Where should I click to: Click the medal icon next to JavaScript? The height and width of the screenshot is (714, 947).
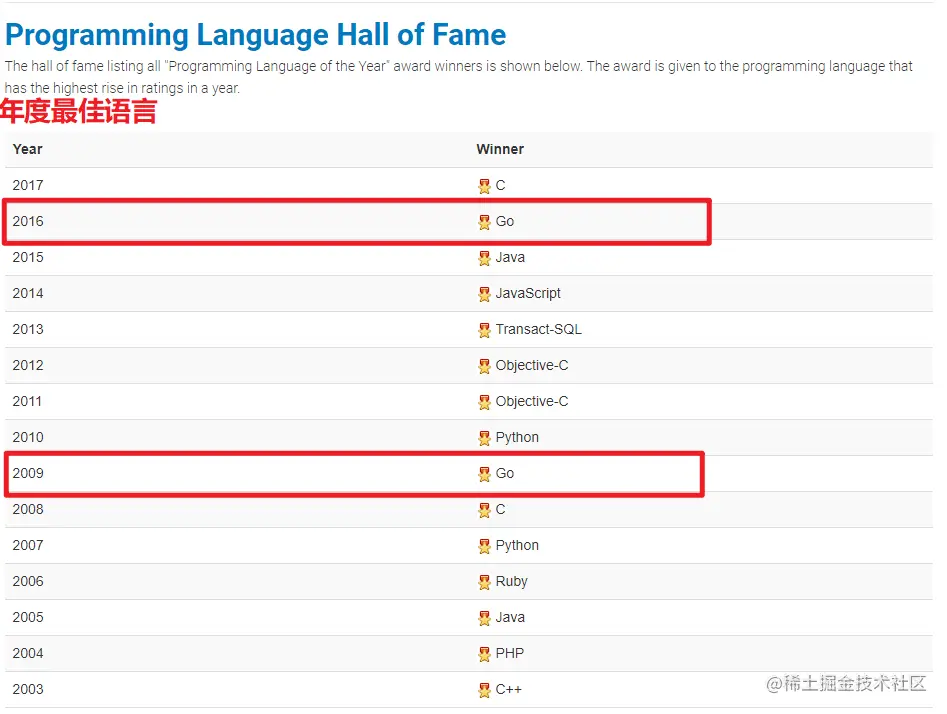[484, 294]
